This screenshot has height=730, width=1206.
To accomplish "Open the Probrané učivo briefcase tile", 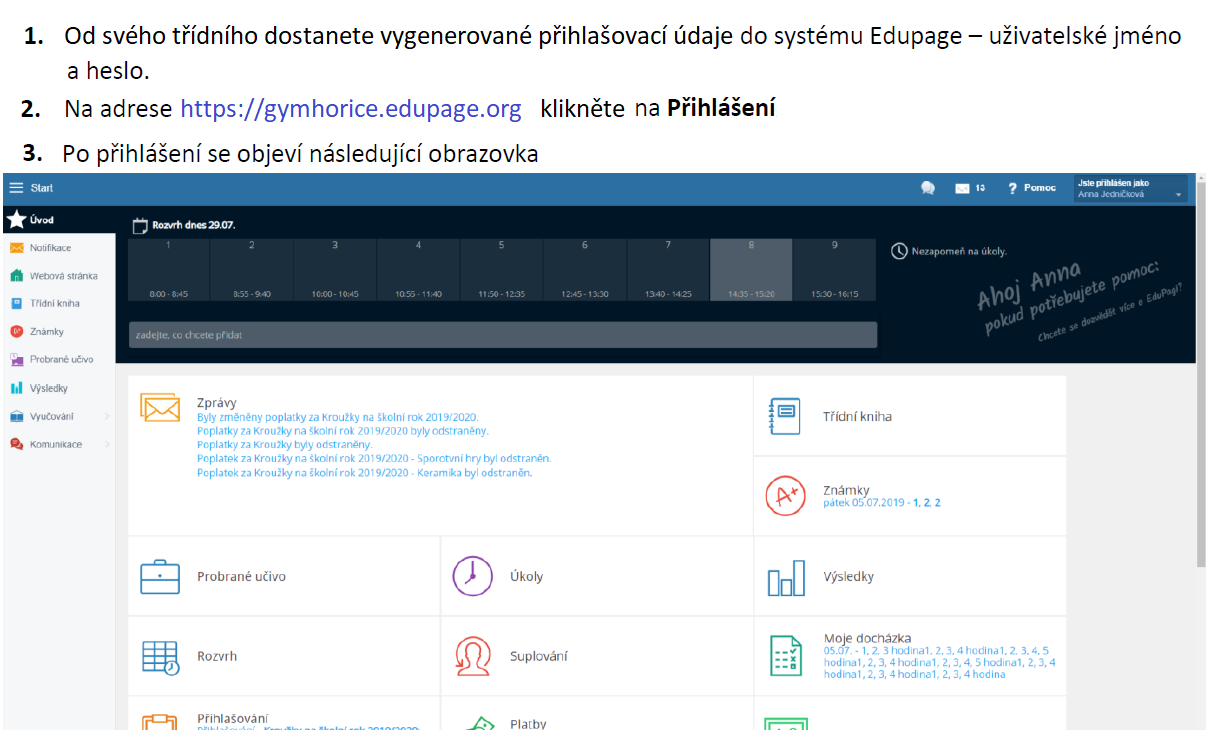I will [284, 576].
